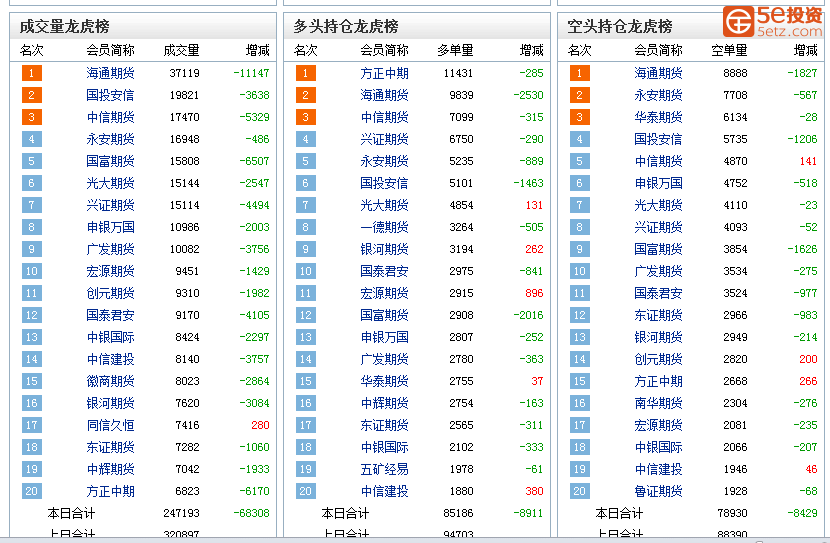Select 华泰期货 in 多头持仓龙虎榜 table
Image resolution: width=830 pixels, height=543 pixels.
click(384, 381)
